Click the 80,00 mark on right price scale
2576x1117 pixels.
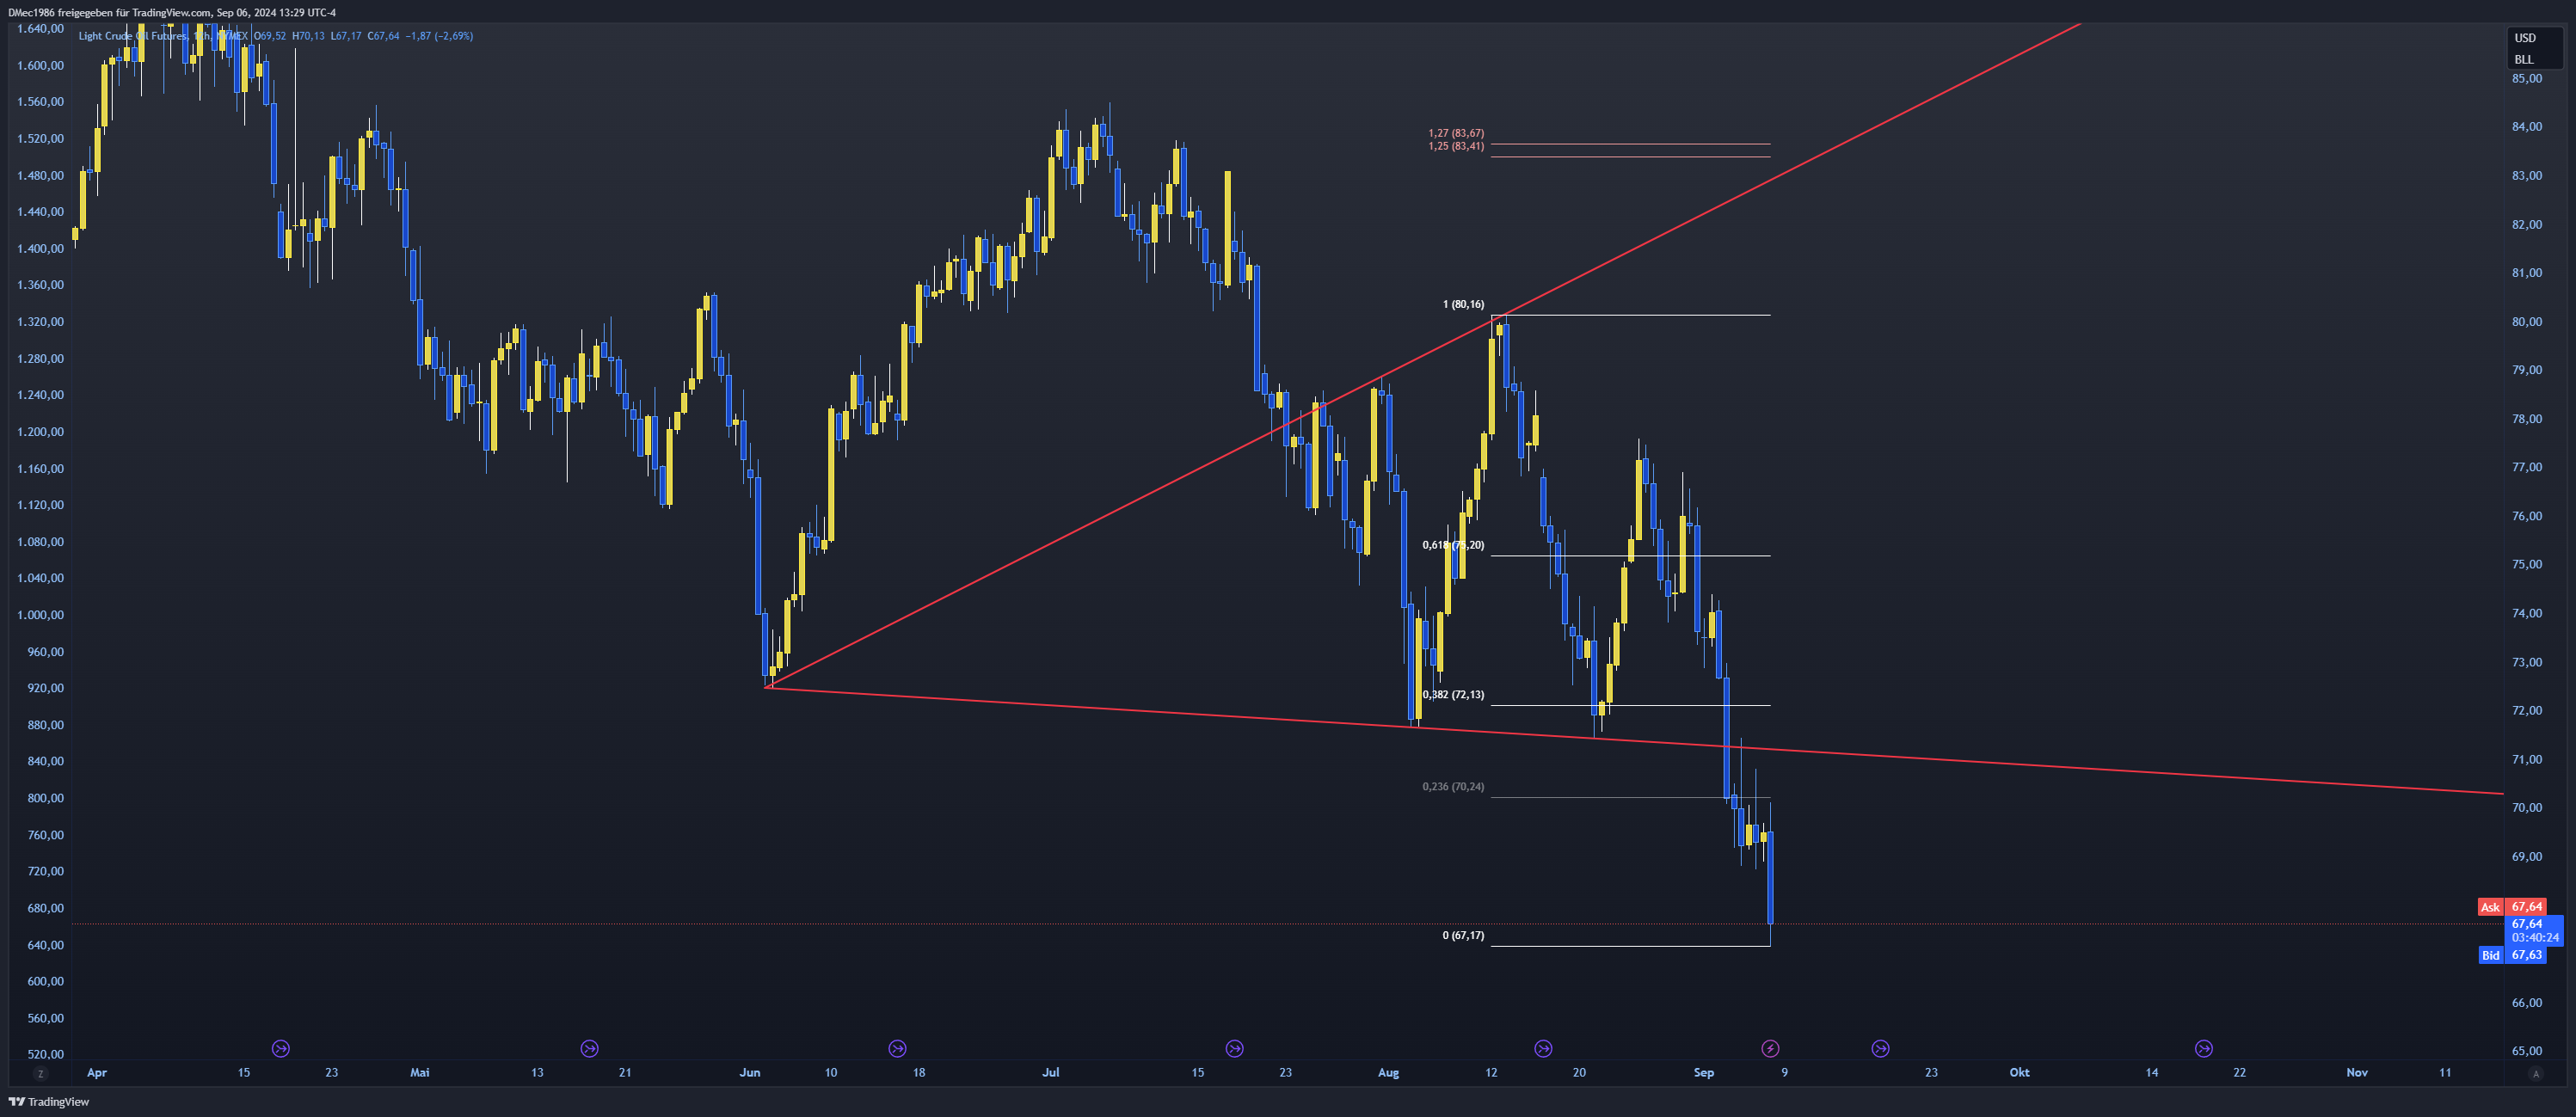coord(2527,322)
